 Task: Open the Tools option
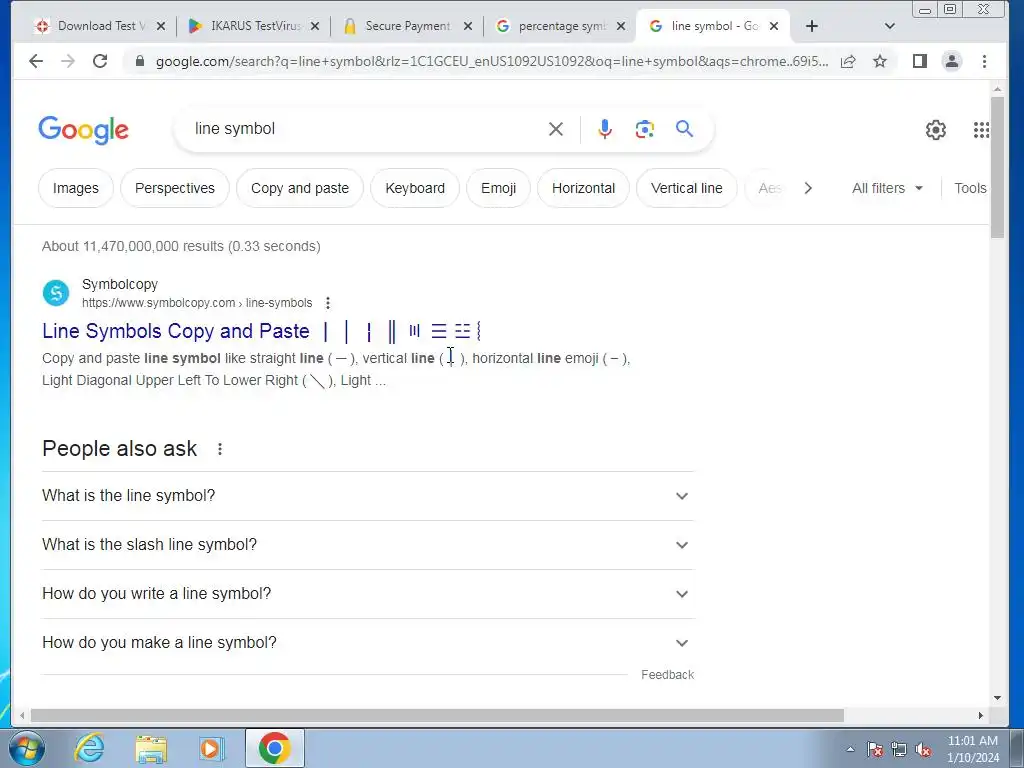tap(970, 188)
